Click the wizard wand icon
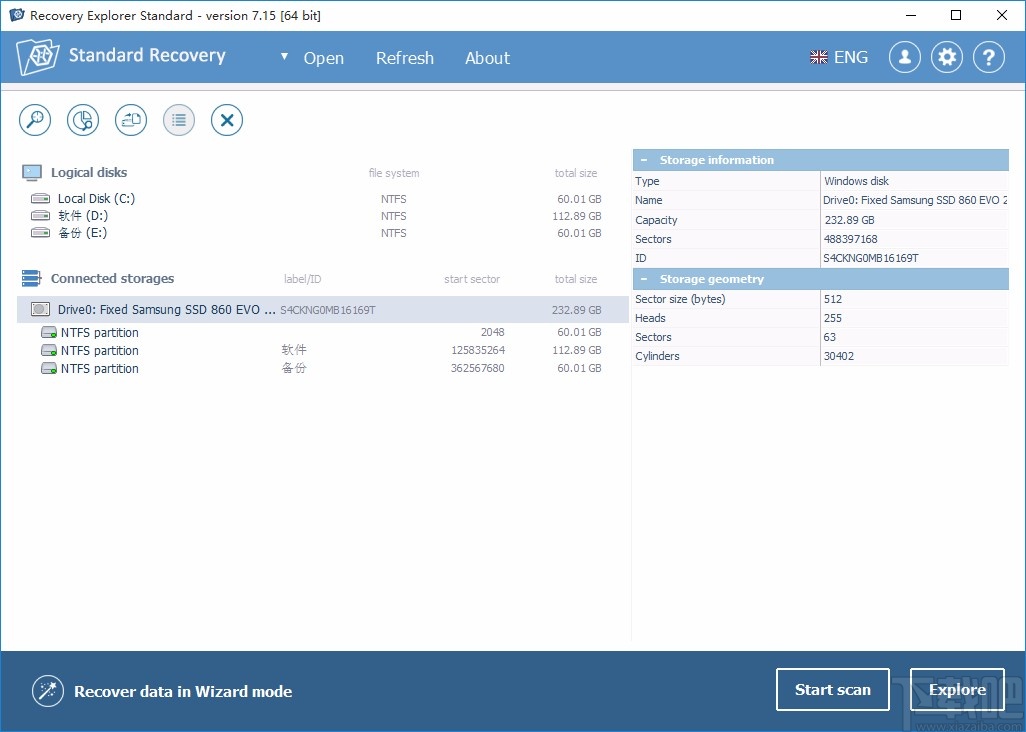The image size is (1026, 732). [x=48, y=691]
